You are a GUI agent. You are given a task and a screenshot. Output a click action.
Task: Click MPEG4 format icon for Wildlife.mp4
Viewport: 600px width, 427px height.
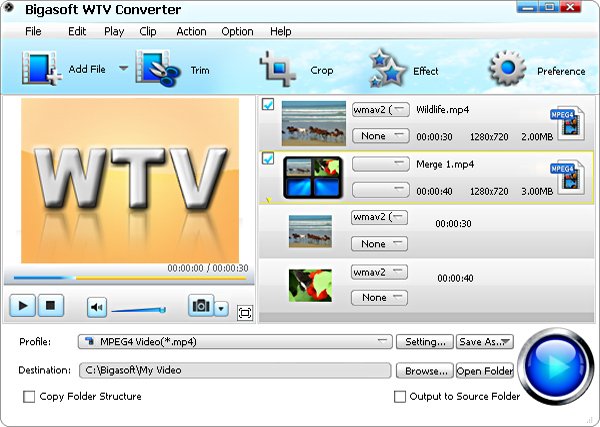568,123
